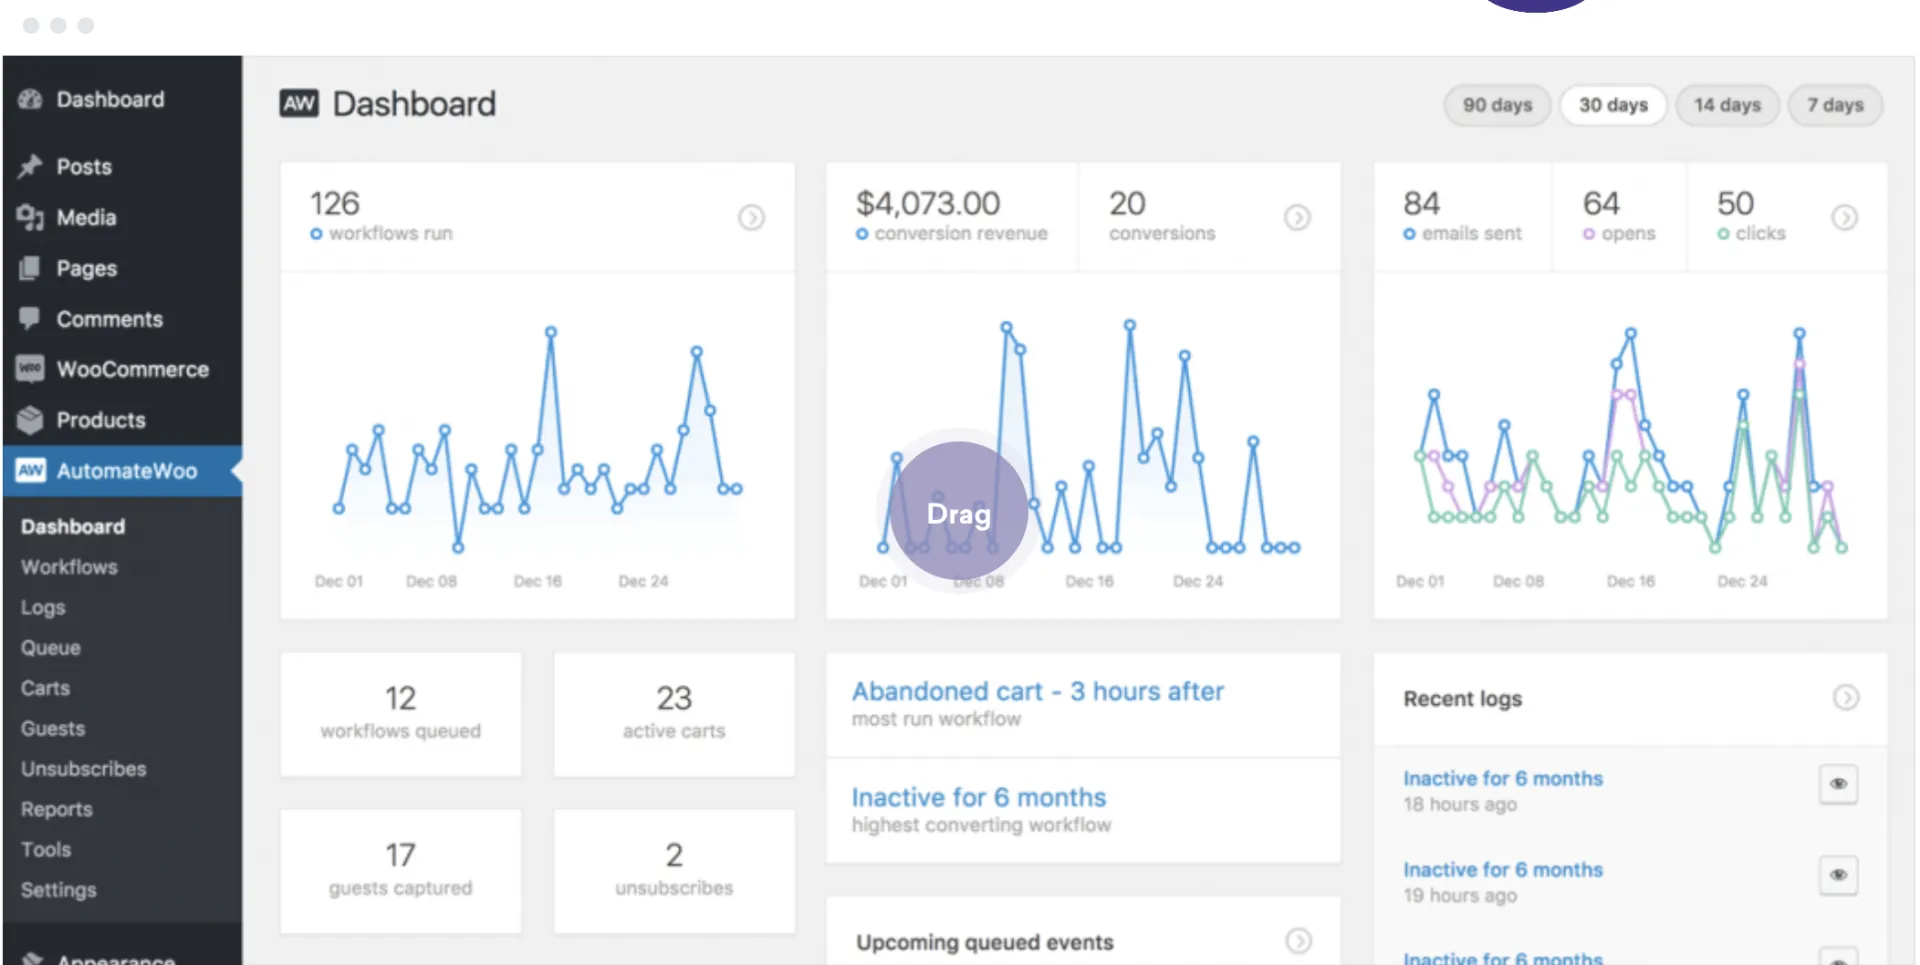Open the Reports submenu item
1920x965 pixels.
click(x=57, y=809)
